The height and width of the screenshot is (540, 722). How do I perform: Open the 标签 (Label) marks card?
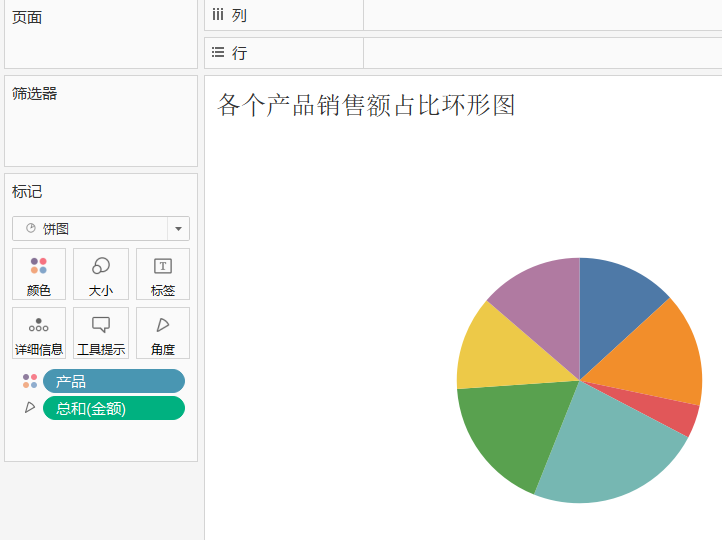162,274
